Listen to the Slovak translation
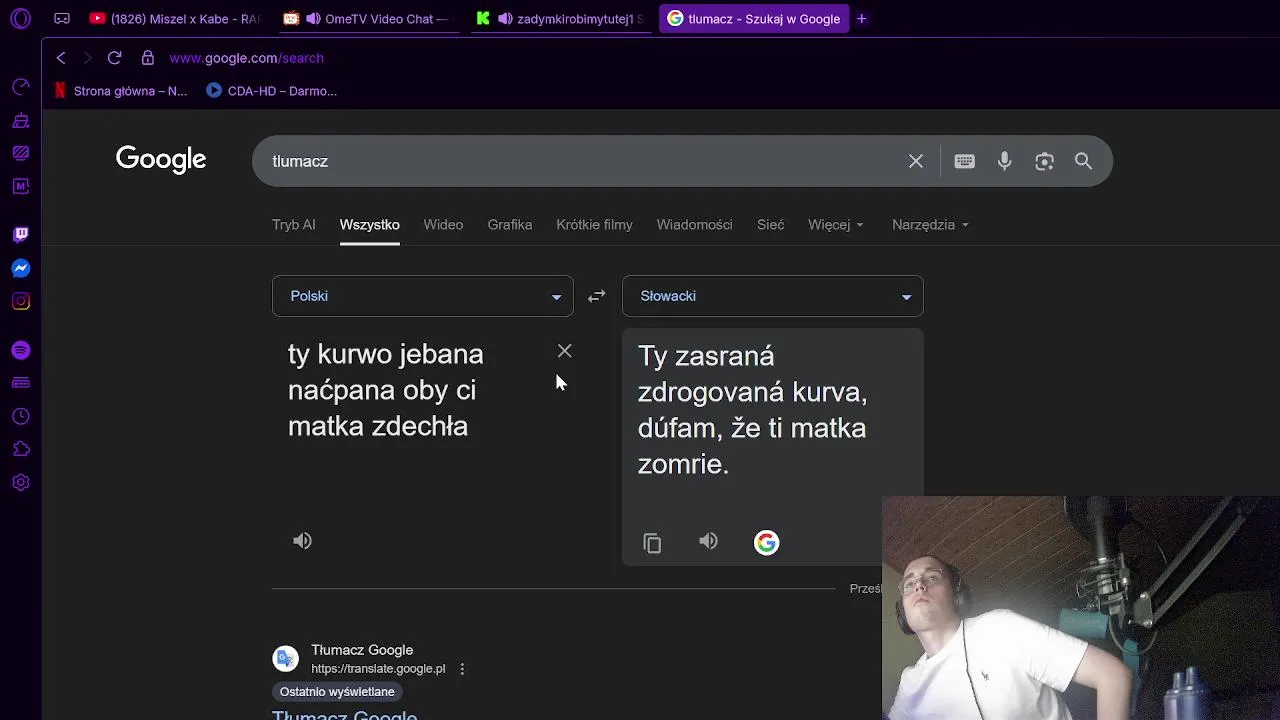This screenshot has width=1280, height=720. 708,541
